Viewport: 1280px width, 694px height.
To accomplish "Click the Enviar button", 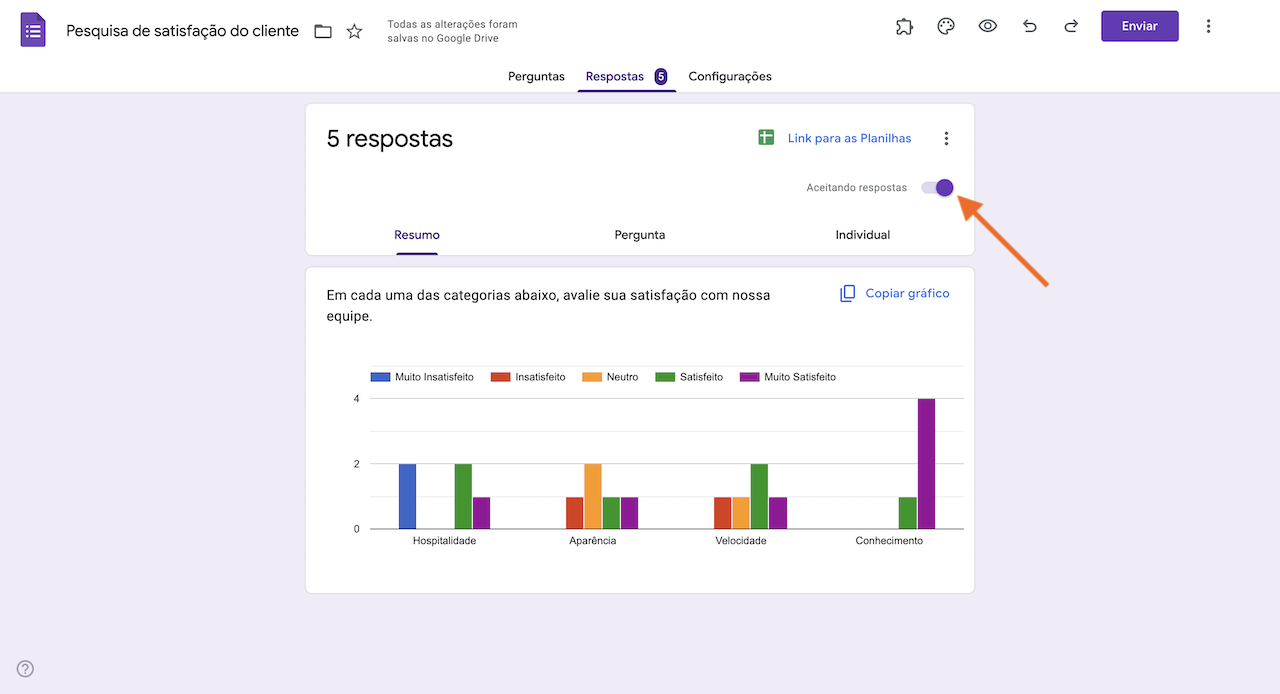I will (x=1139, y=26).
